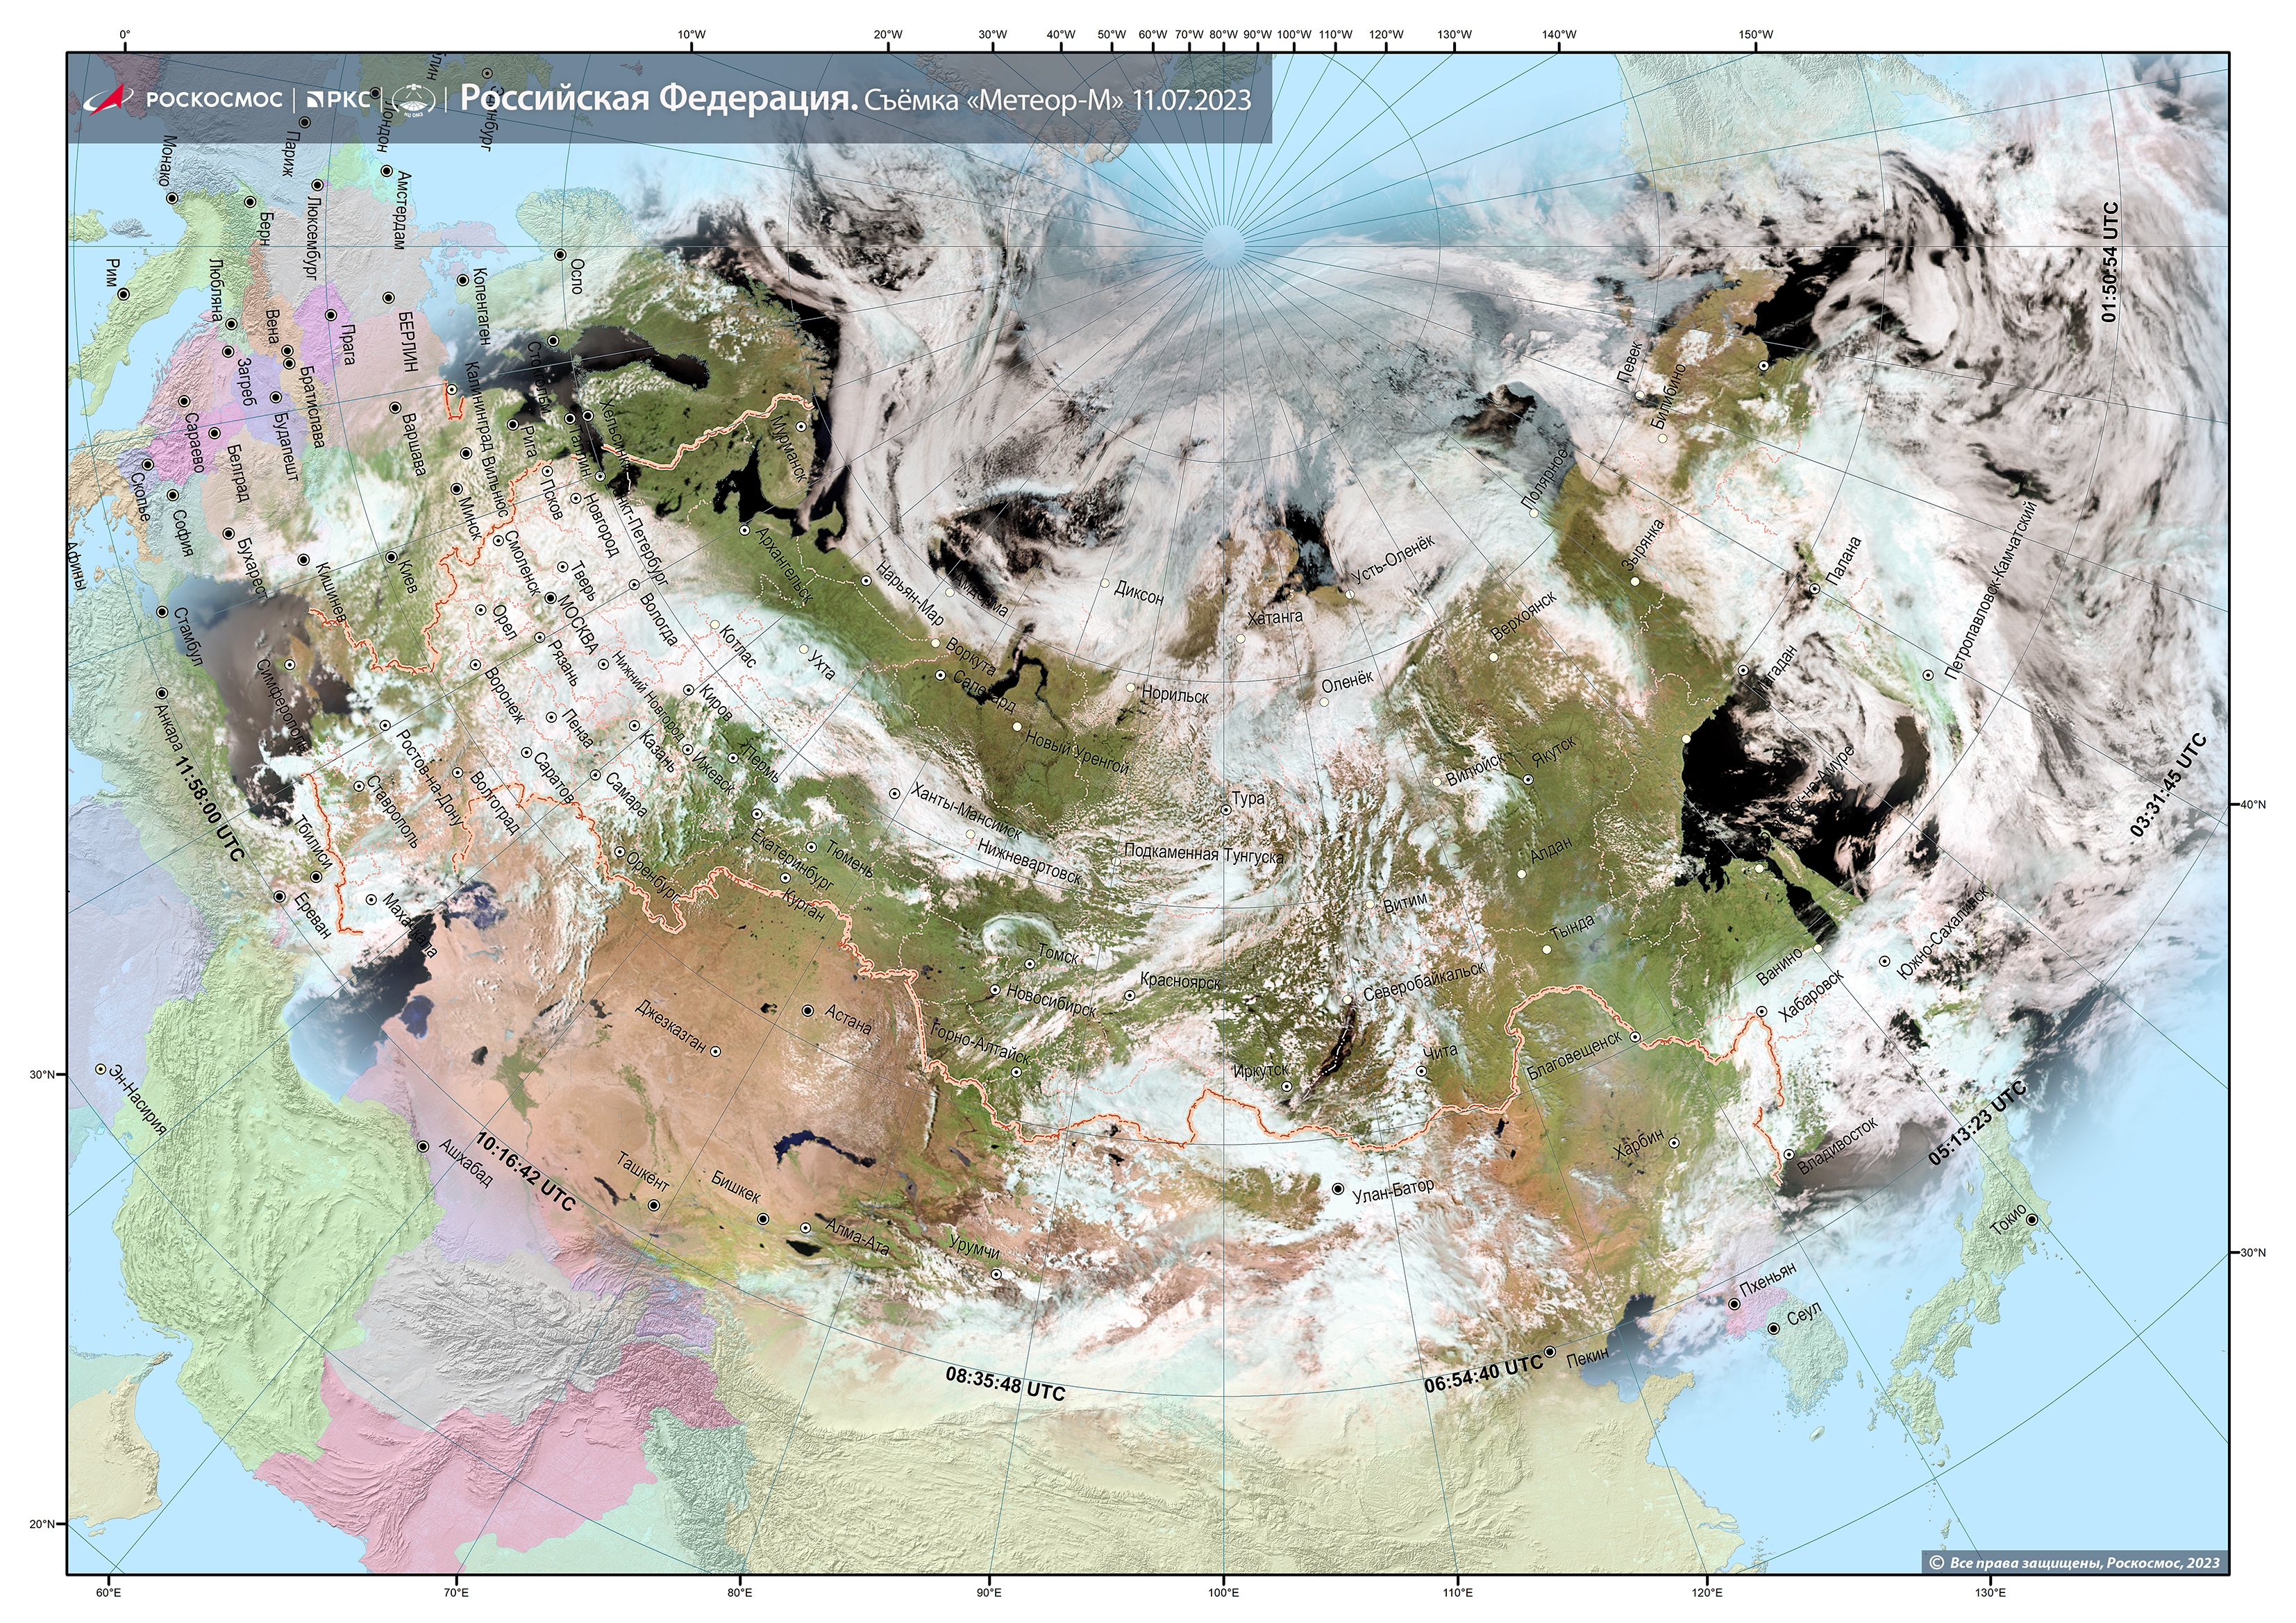Click the Красноярск city label
Image resolution: width=2296 pixels, height=1623 pixels.
[1182, 981]
